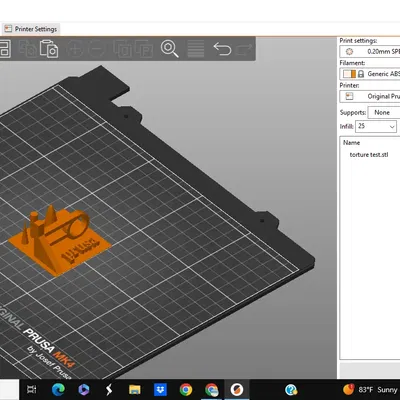Open the Get Help taskbar icon
Image resolution: width=400 pixels, height=400 pixels.
291,389
